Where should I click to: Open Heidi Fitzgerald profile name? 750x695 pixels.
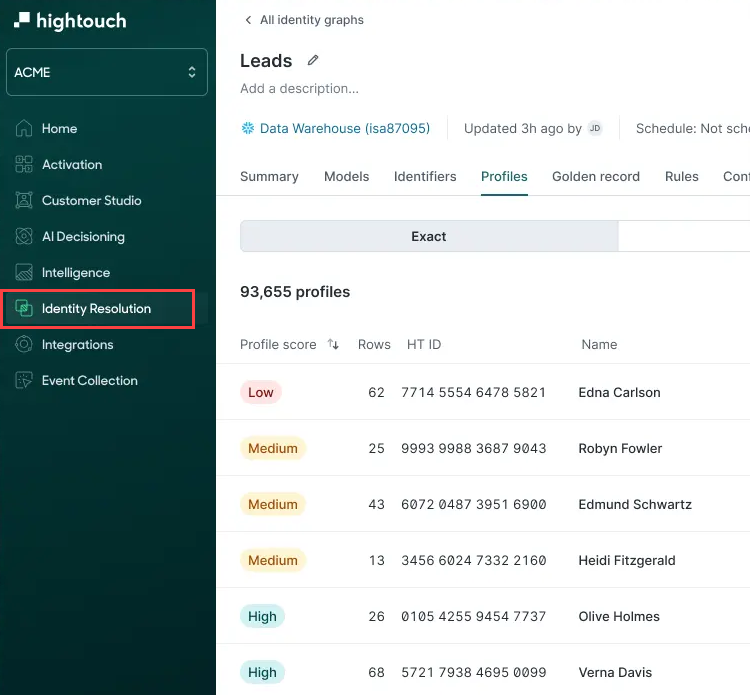[x=627, y=560]
